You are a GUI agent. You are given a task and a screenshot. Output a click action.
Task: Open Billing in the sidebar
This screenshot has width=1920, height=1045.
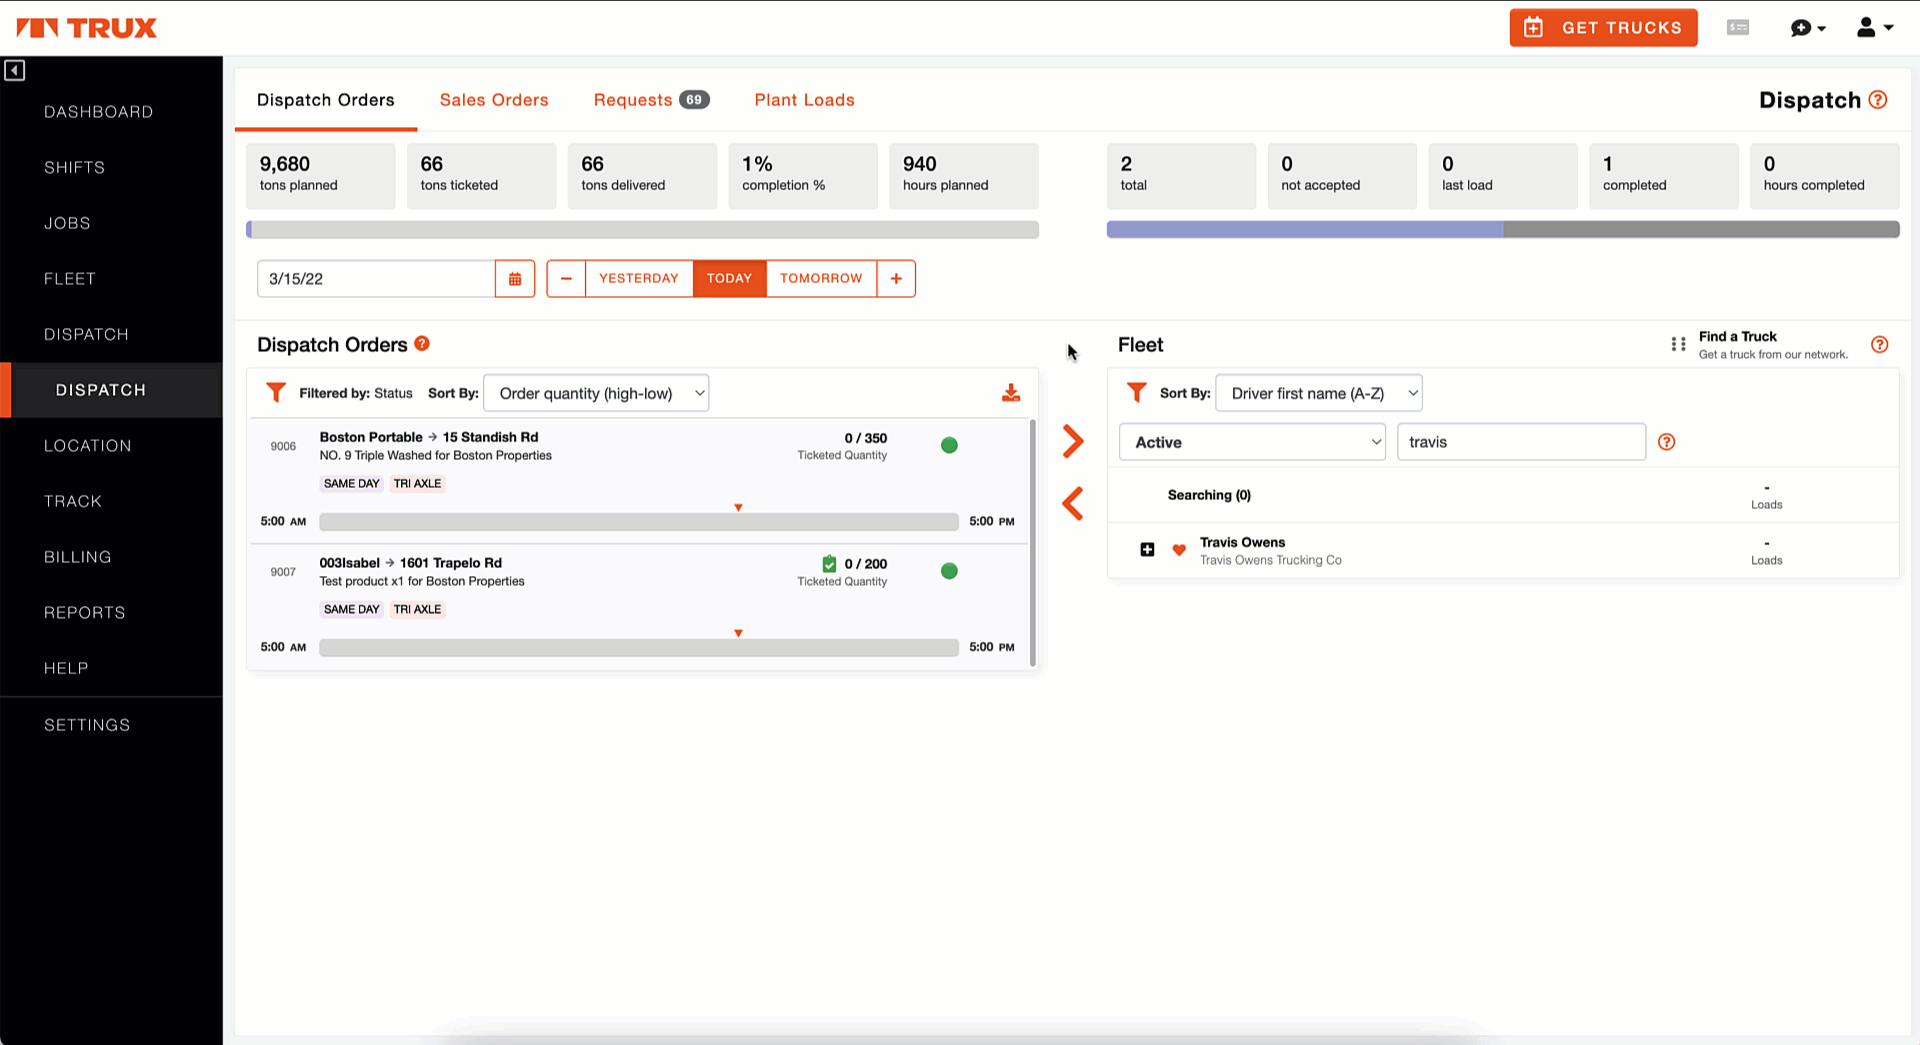pos(78,557)
